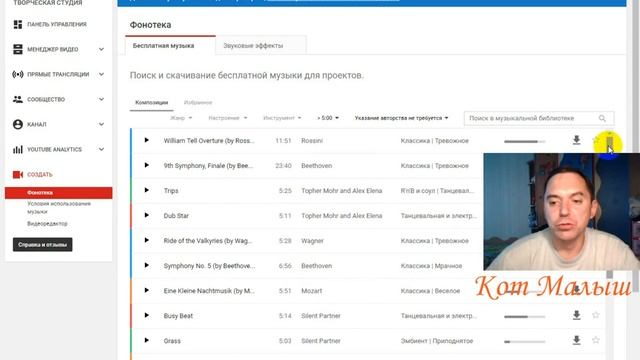Open Видеоредактор in the sidebar
The height and width of the screenshot is (360, 640).
47,224
